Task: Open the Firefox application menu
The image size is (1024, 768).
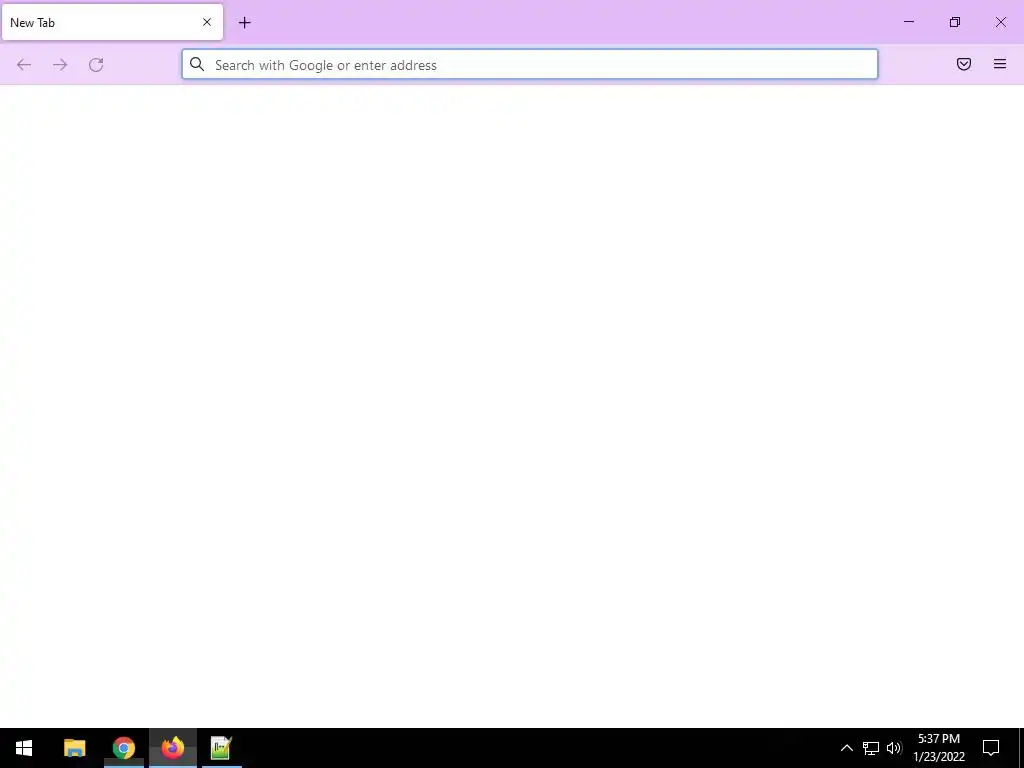Action: tap(1000, 64)
